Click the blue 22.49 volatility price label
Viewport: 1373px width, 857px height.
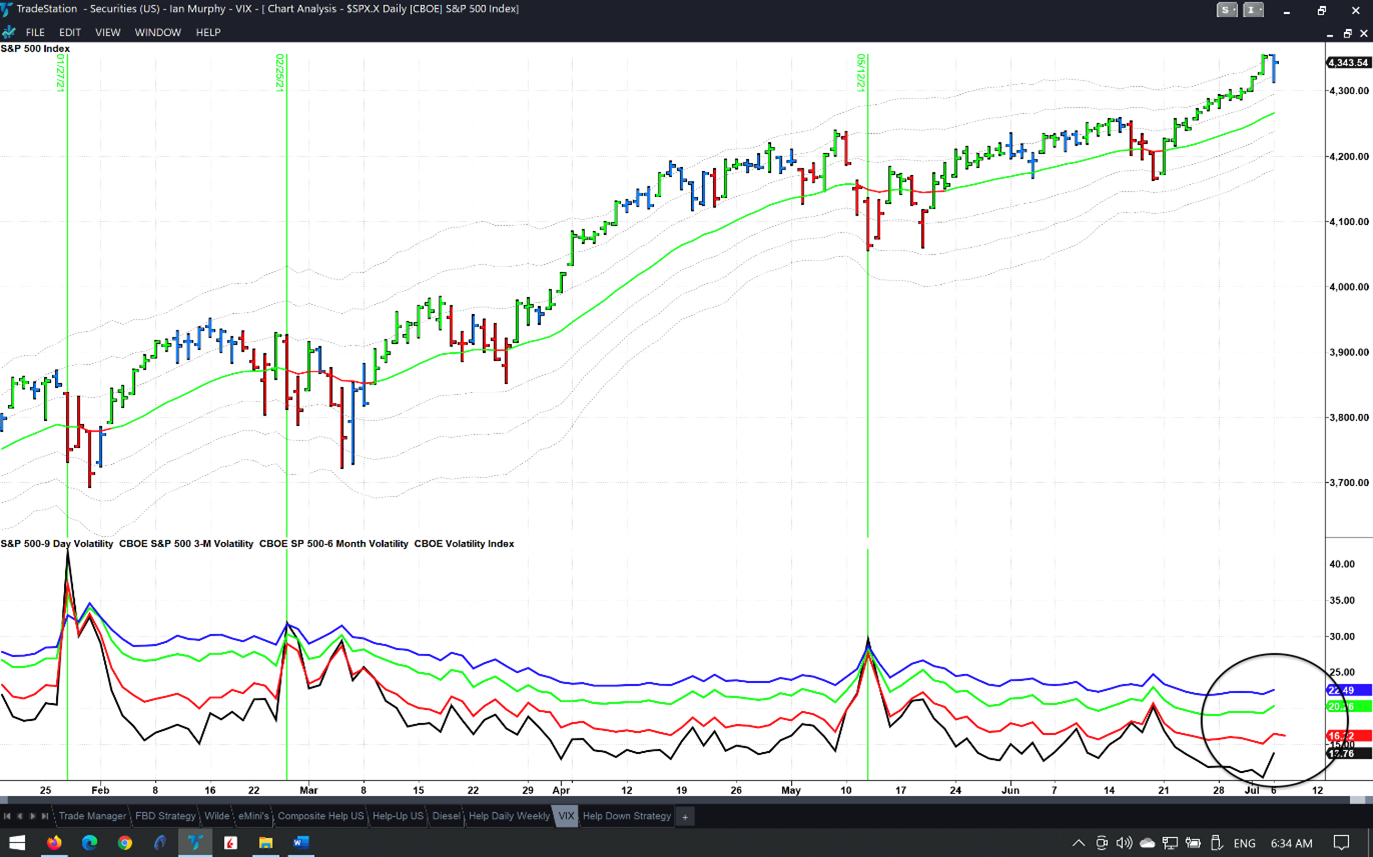coord(1347,690)
